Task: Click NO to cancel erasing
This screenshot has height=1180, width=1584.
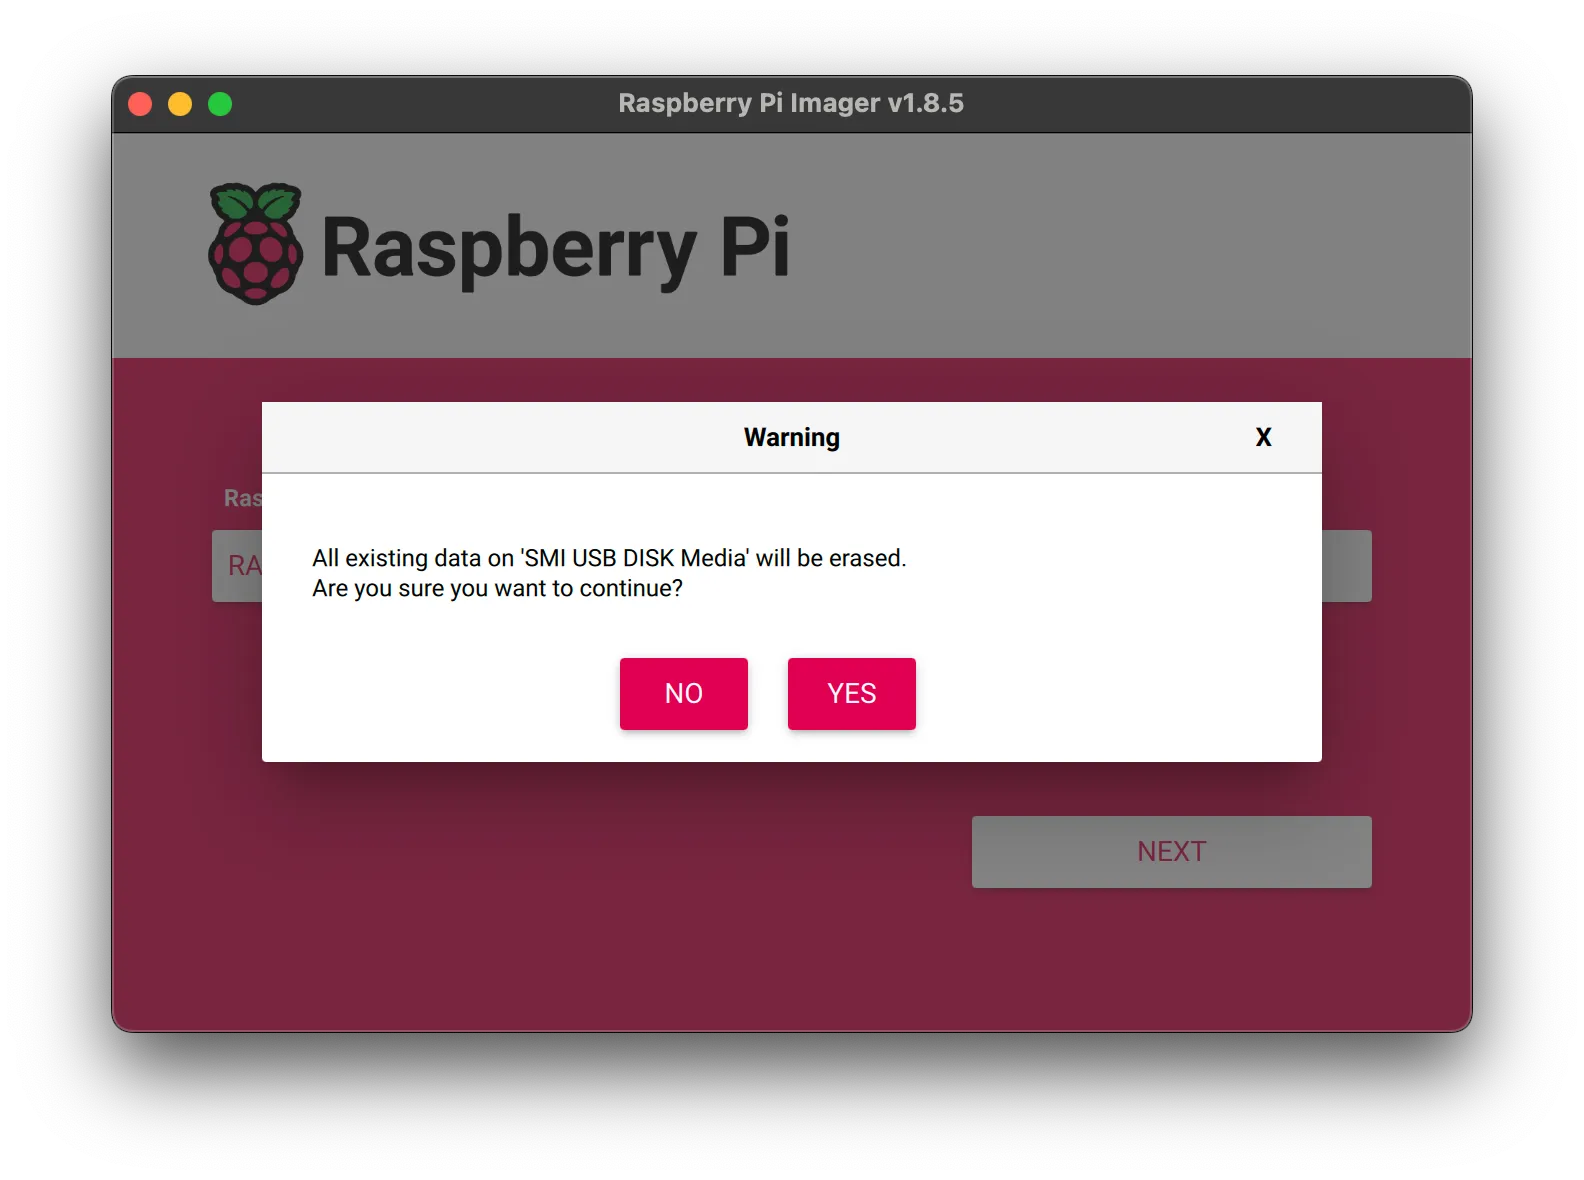Action: (683, 693)
